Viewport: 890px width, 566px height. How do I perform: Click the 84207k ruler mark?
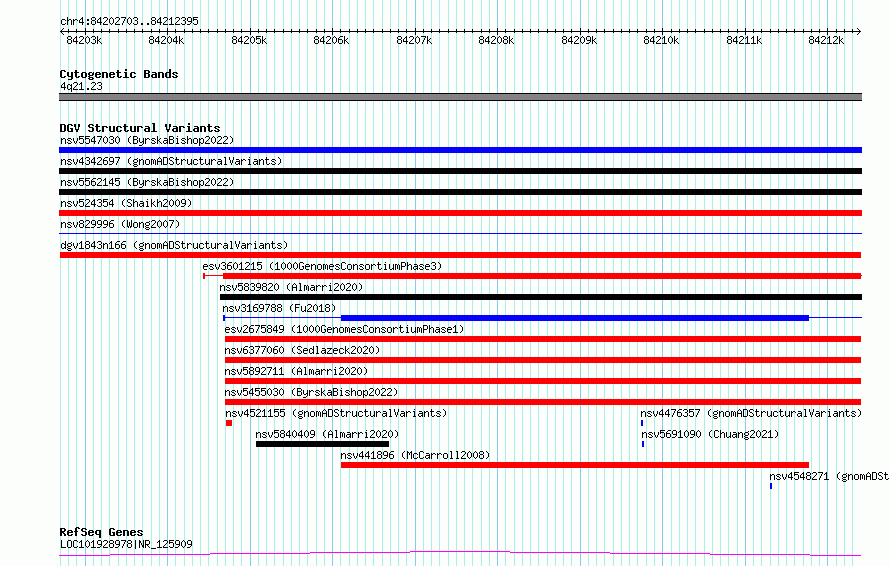click(414, 40)
